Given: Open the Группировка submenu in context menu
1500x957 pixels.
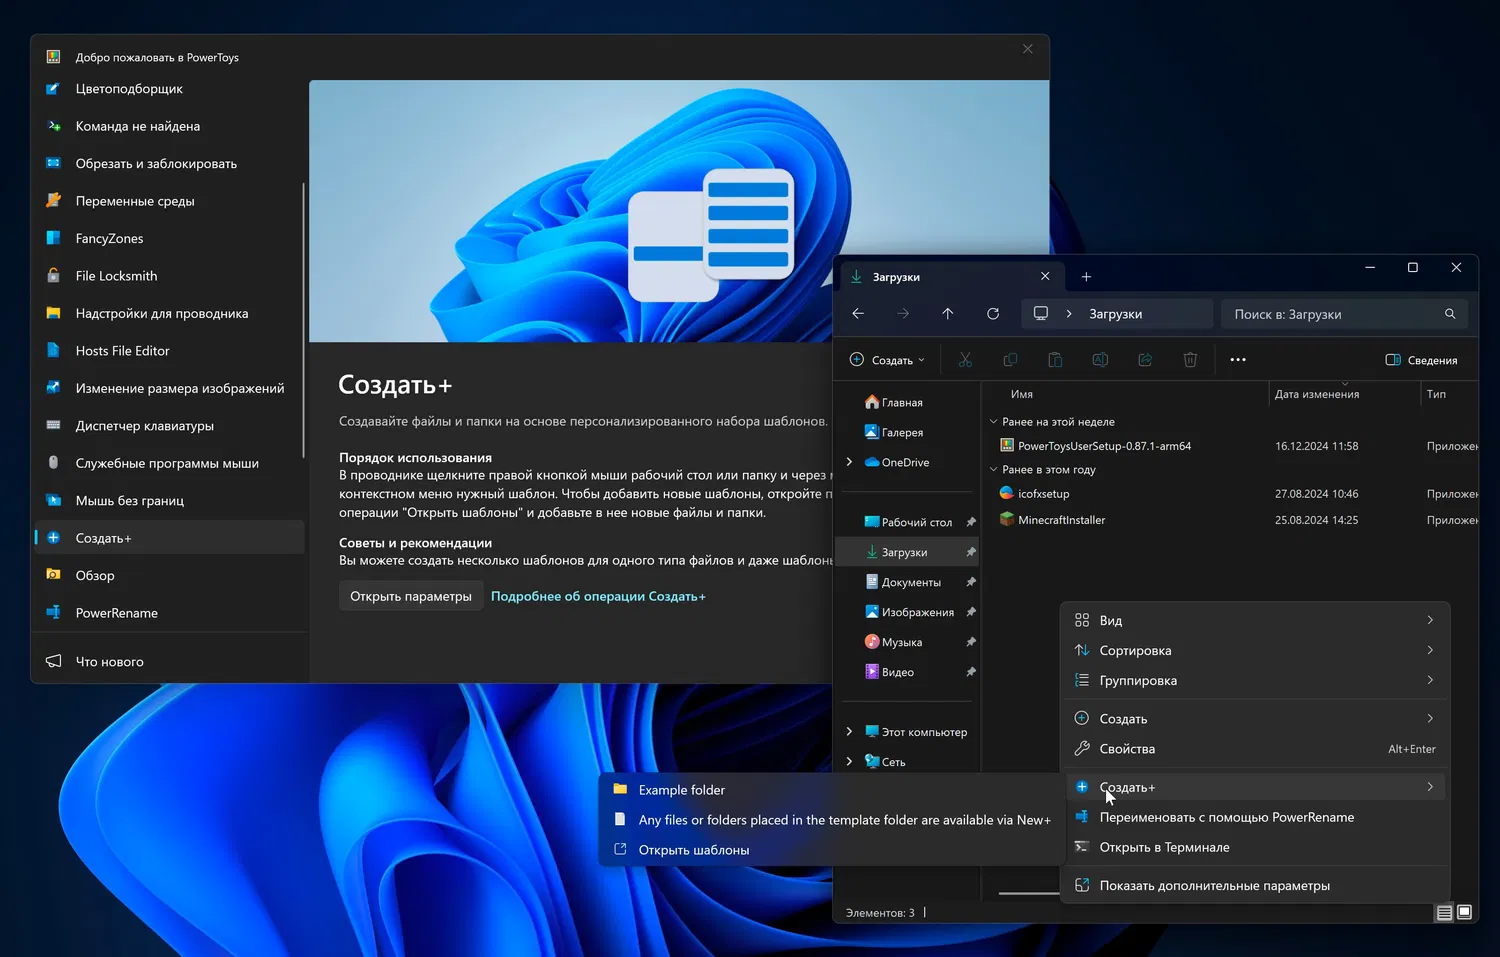Looking at the screenshot, I should tap(1256, 681).
